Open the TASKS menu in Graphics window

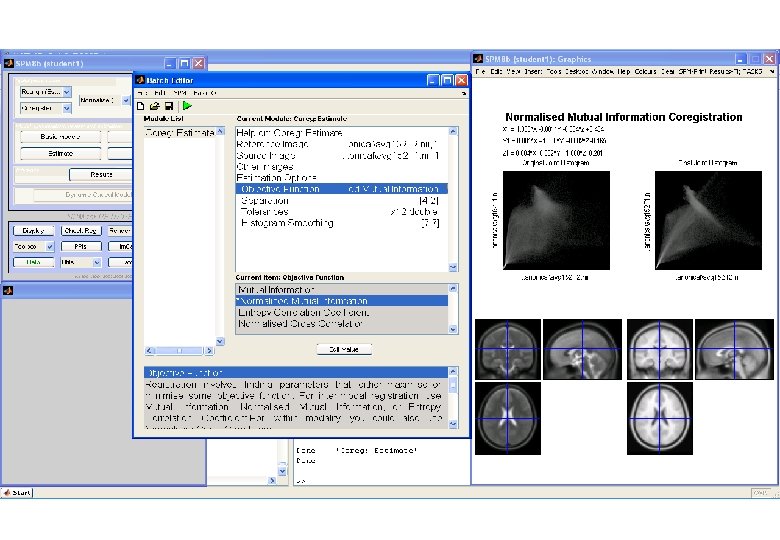pos(753,72)
